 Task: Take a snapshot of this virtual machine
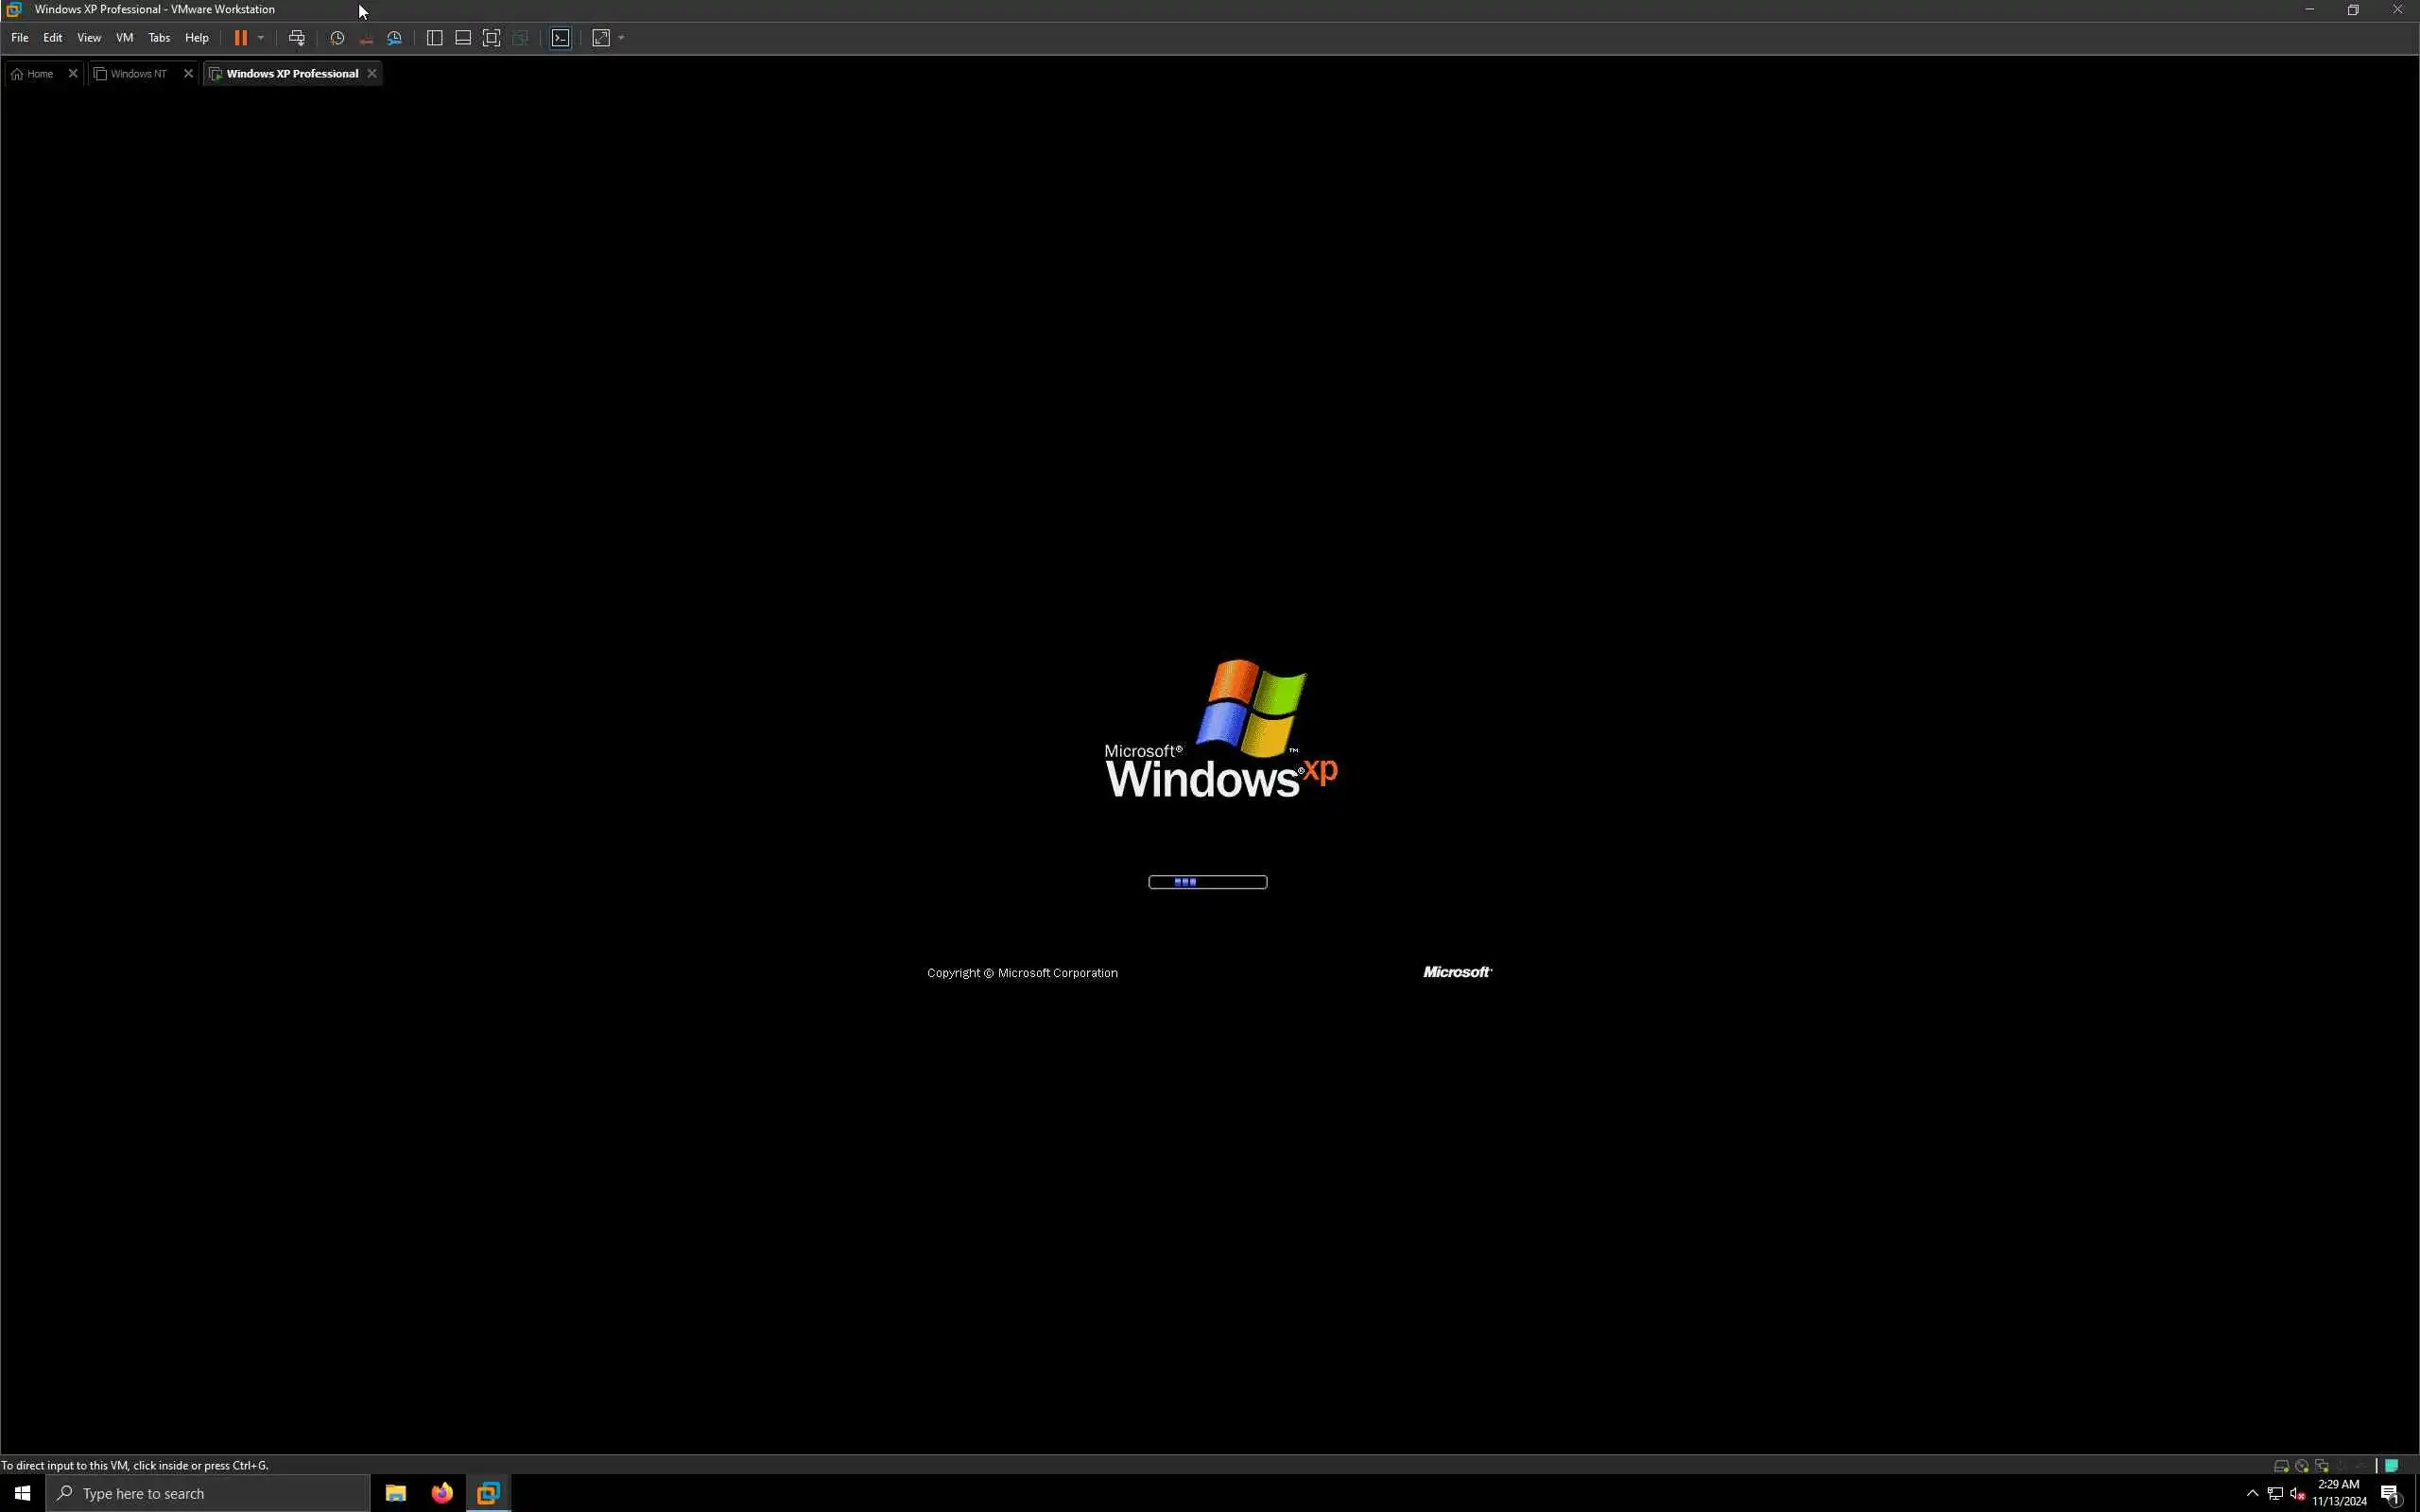point(337,38)
